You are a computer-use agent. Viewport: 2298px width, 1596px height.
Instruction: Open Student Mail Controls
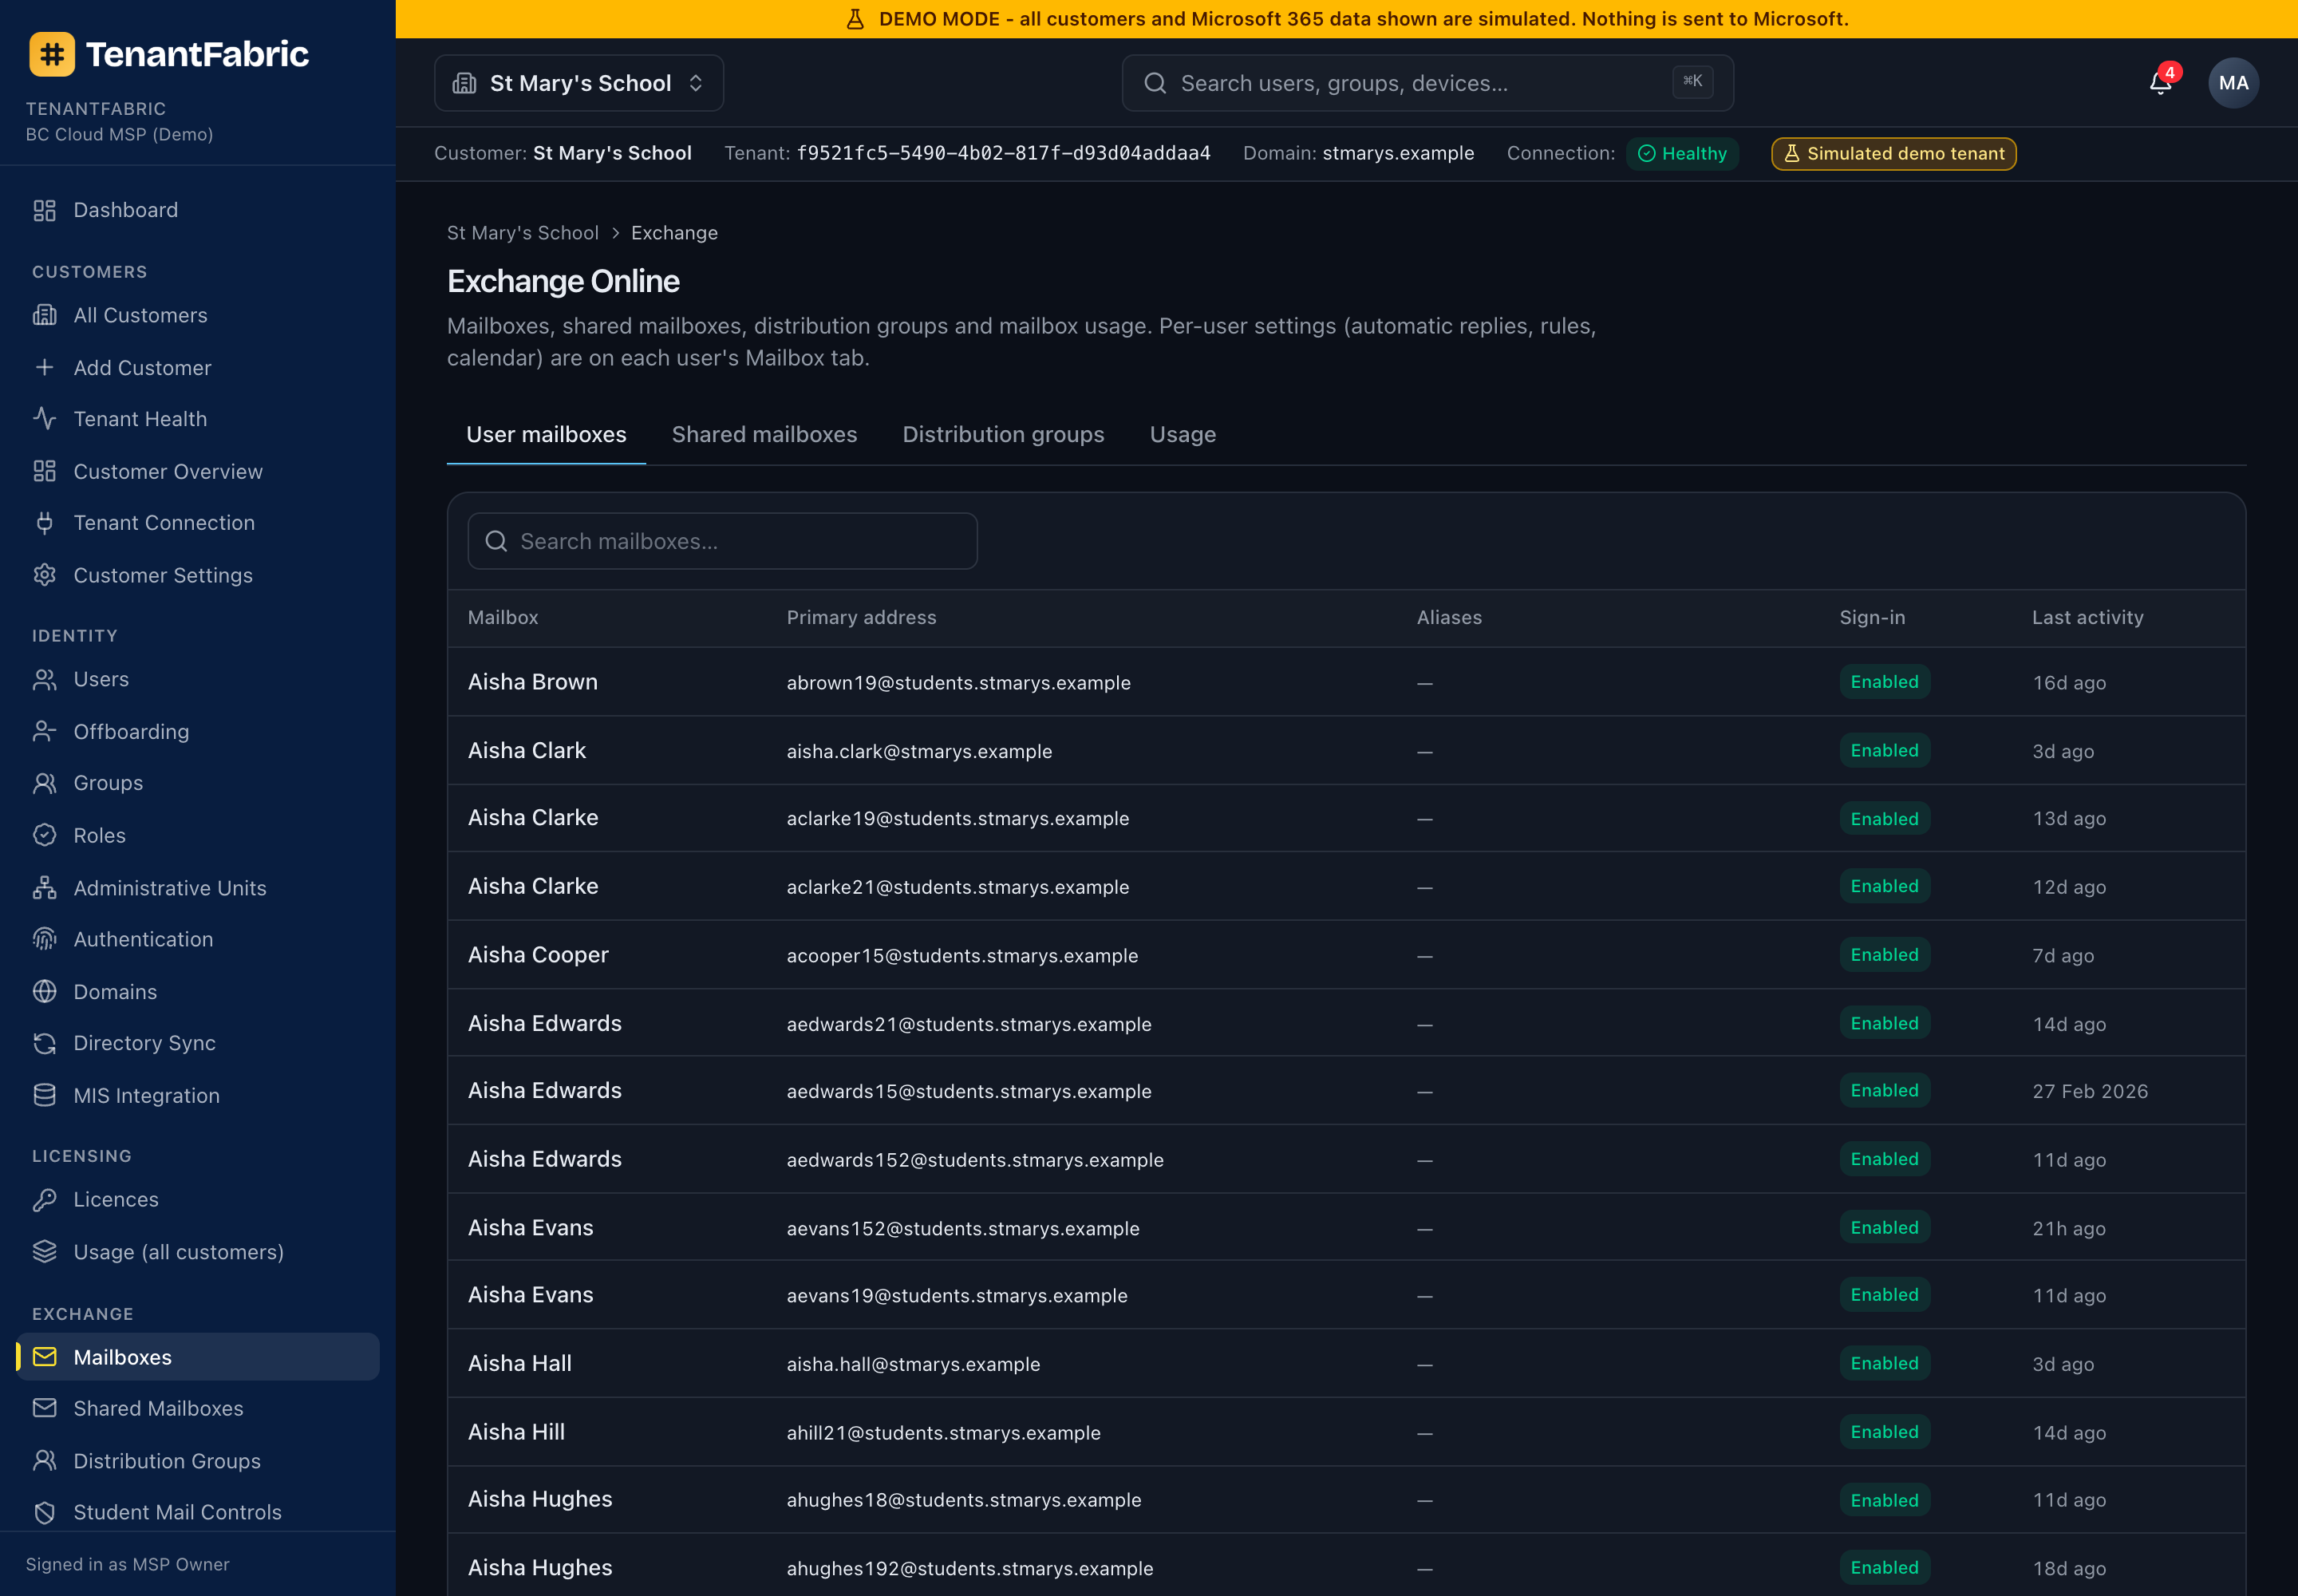(x=198, y=1512)
